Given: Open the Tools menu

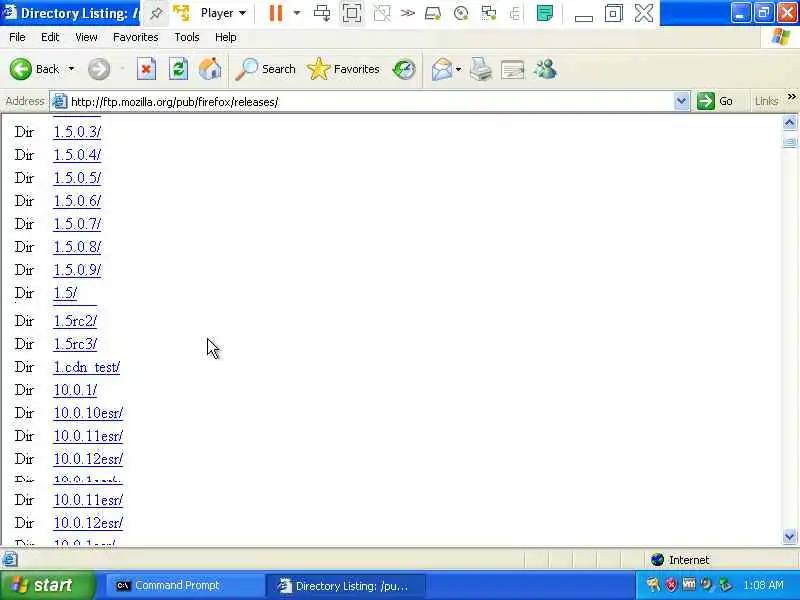Looking at the screenshot, I should pyautogui.click(x=187, y=37).
